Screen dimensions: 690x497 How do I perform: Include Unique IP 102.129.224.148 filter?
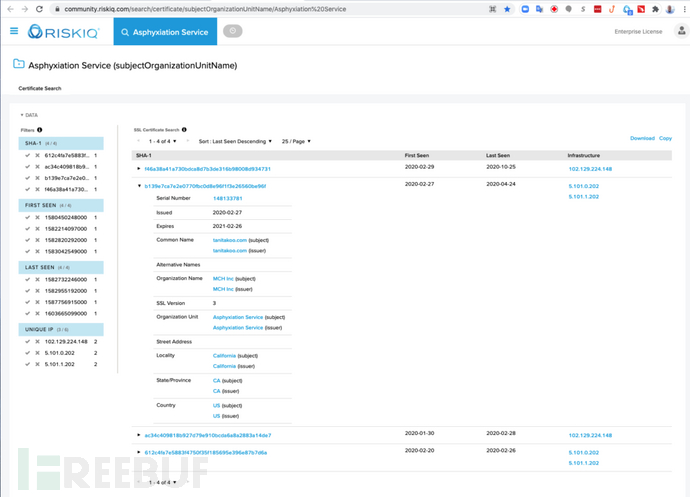pyautogui.click(x=28, y=342)
